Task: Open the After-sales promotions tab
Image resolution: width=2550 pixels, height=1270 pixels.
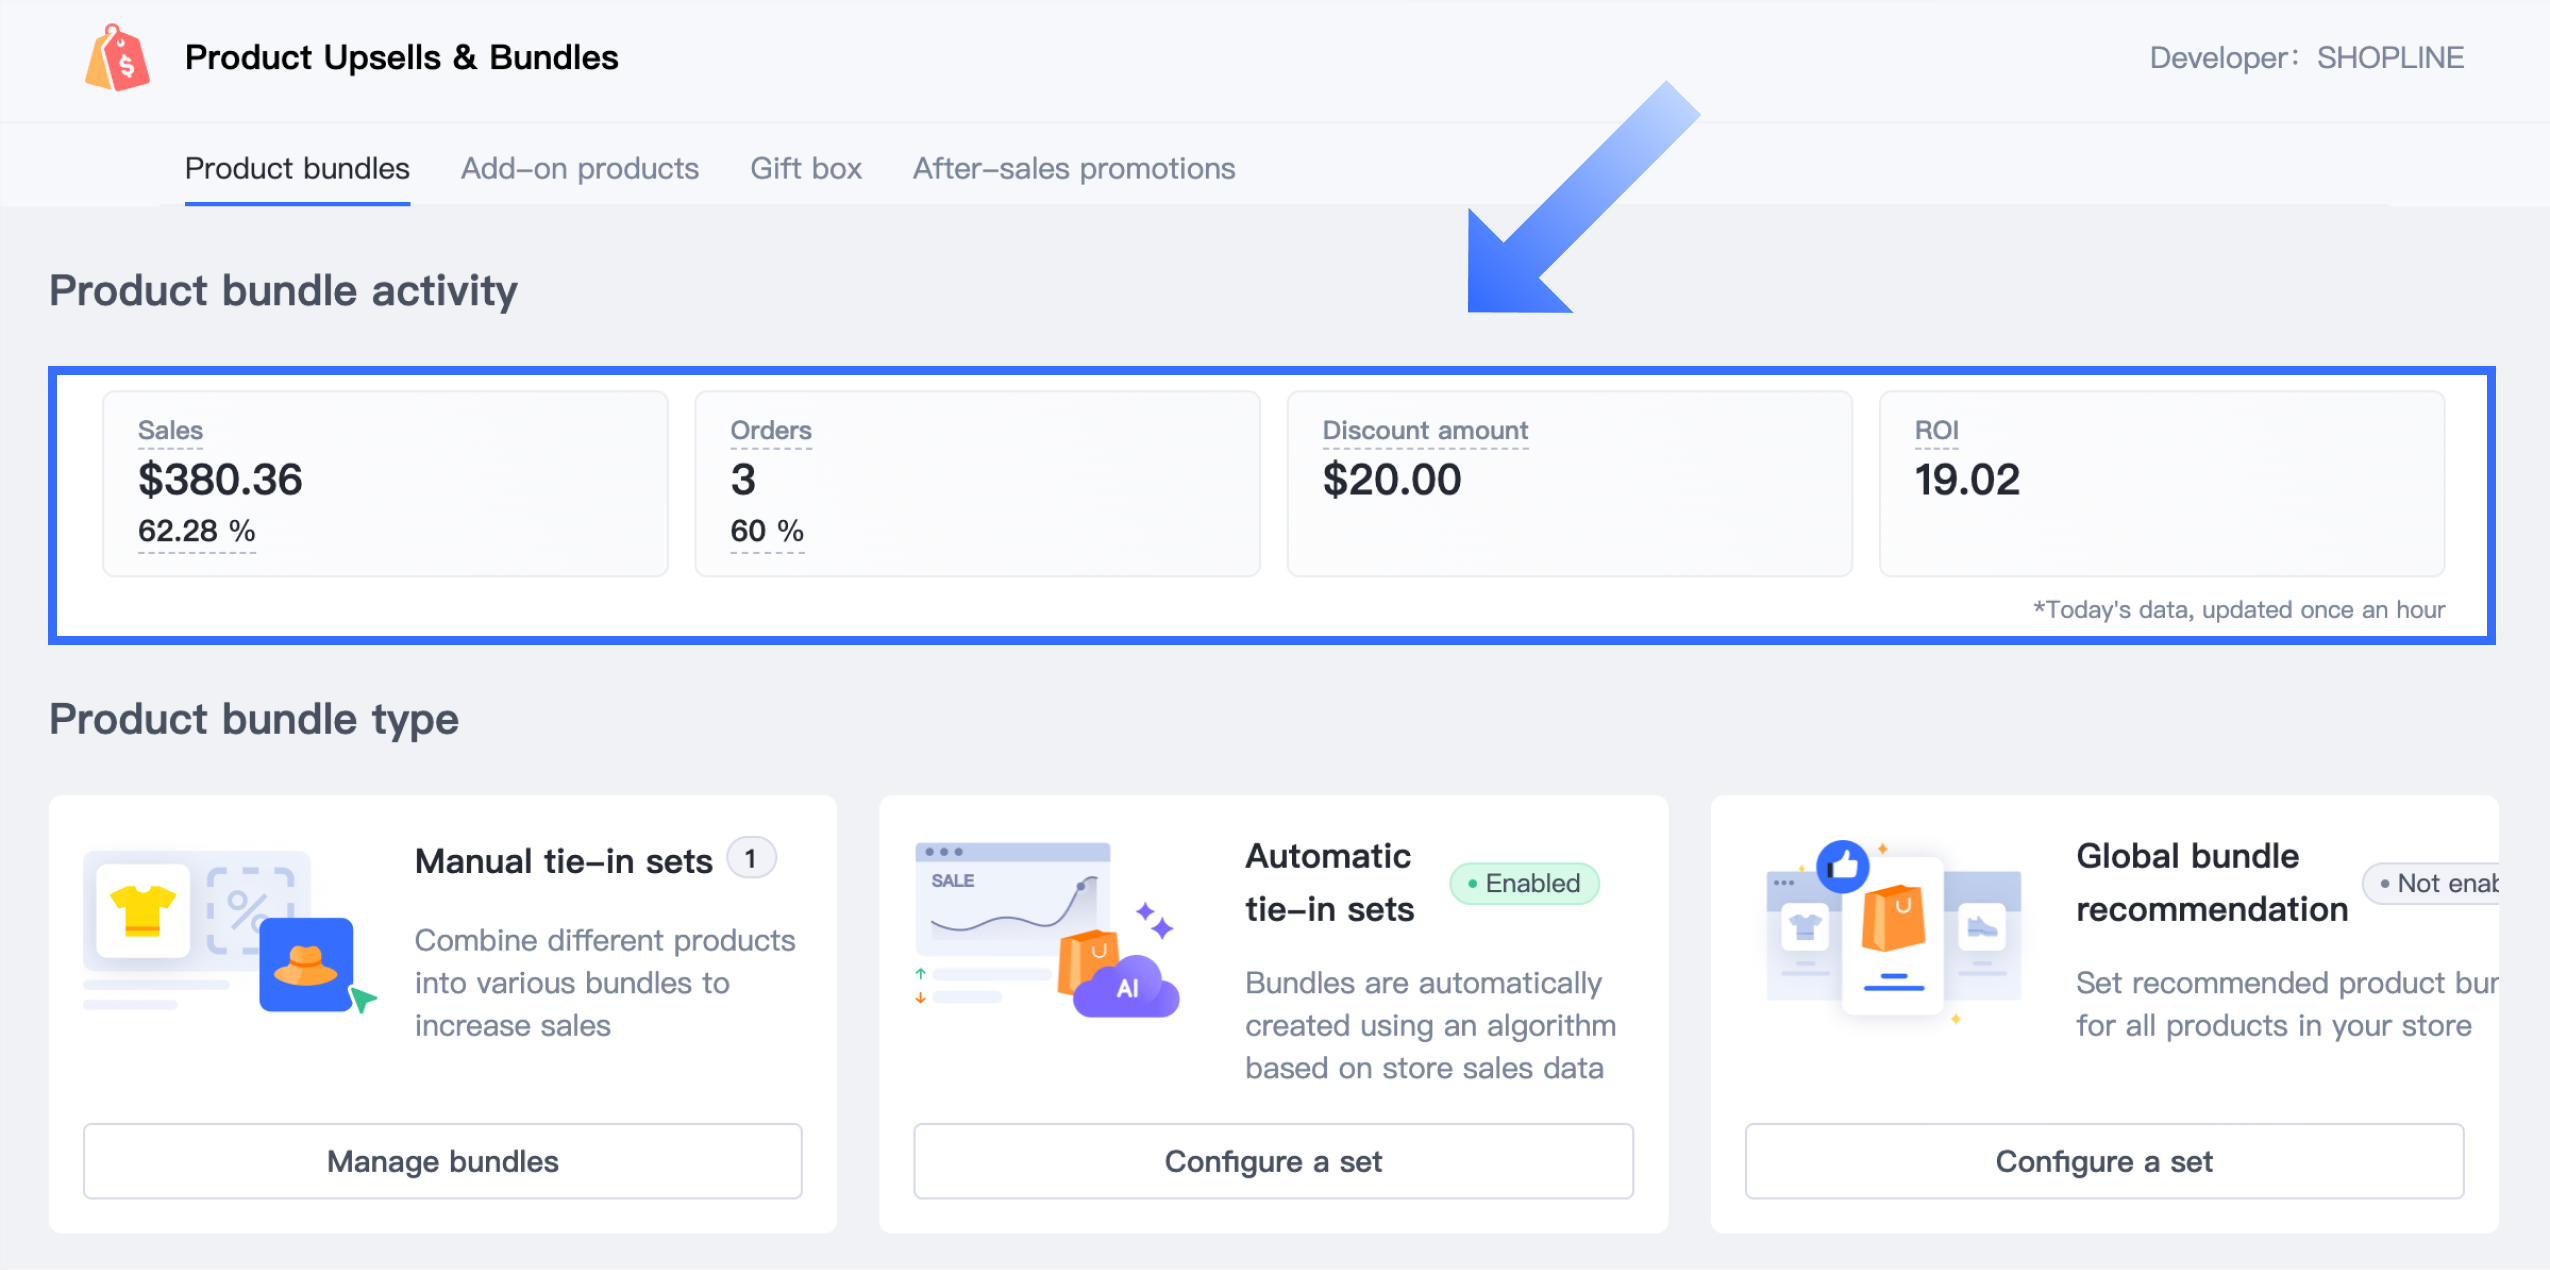Action: click(1073, 168)
